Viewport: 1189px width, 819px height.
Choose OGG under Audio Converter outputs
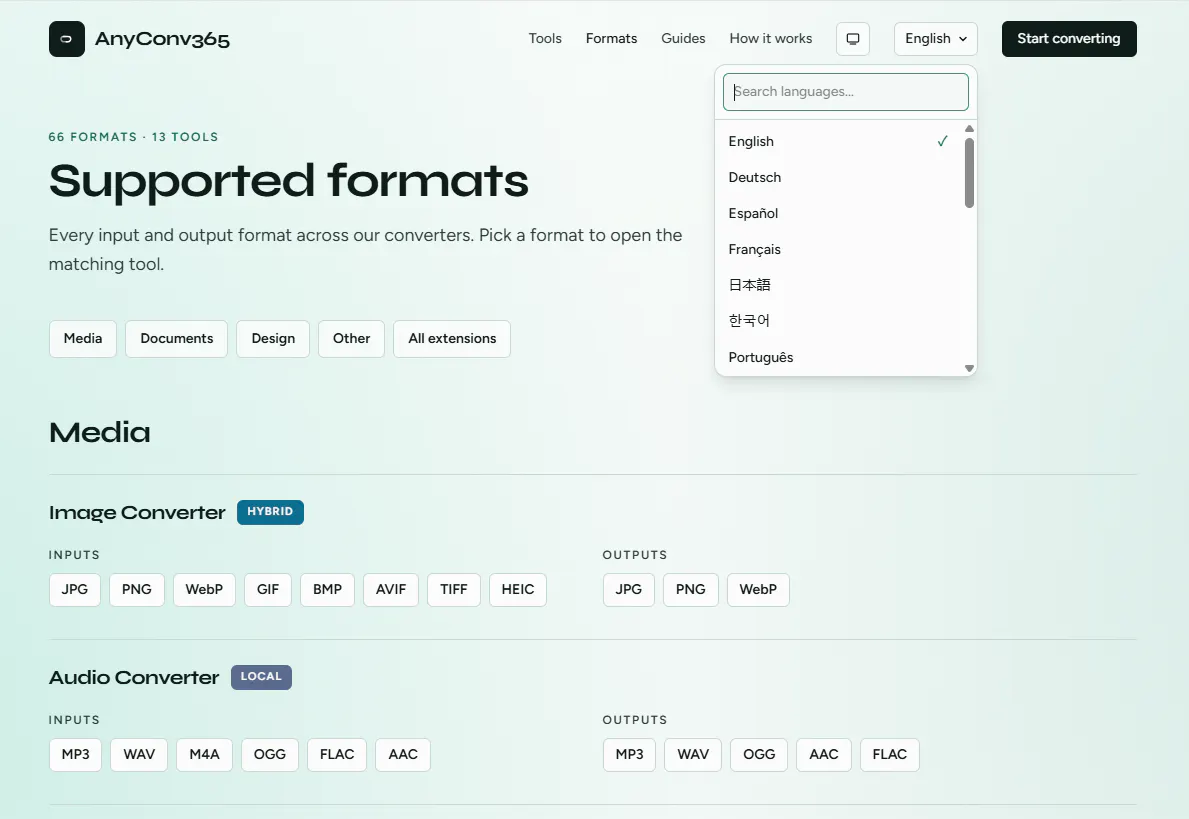pyautogui.click(x=759, y=755)
